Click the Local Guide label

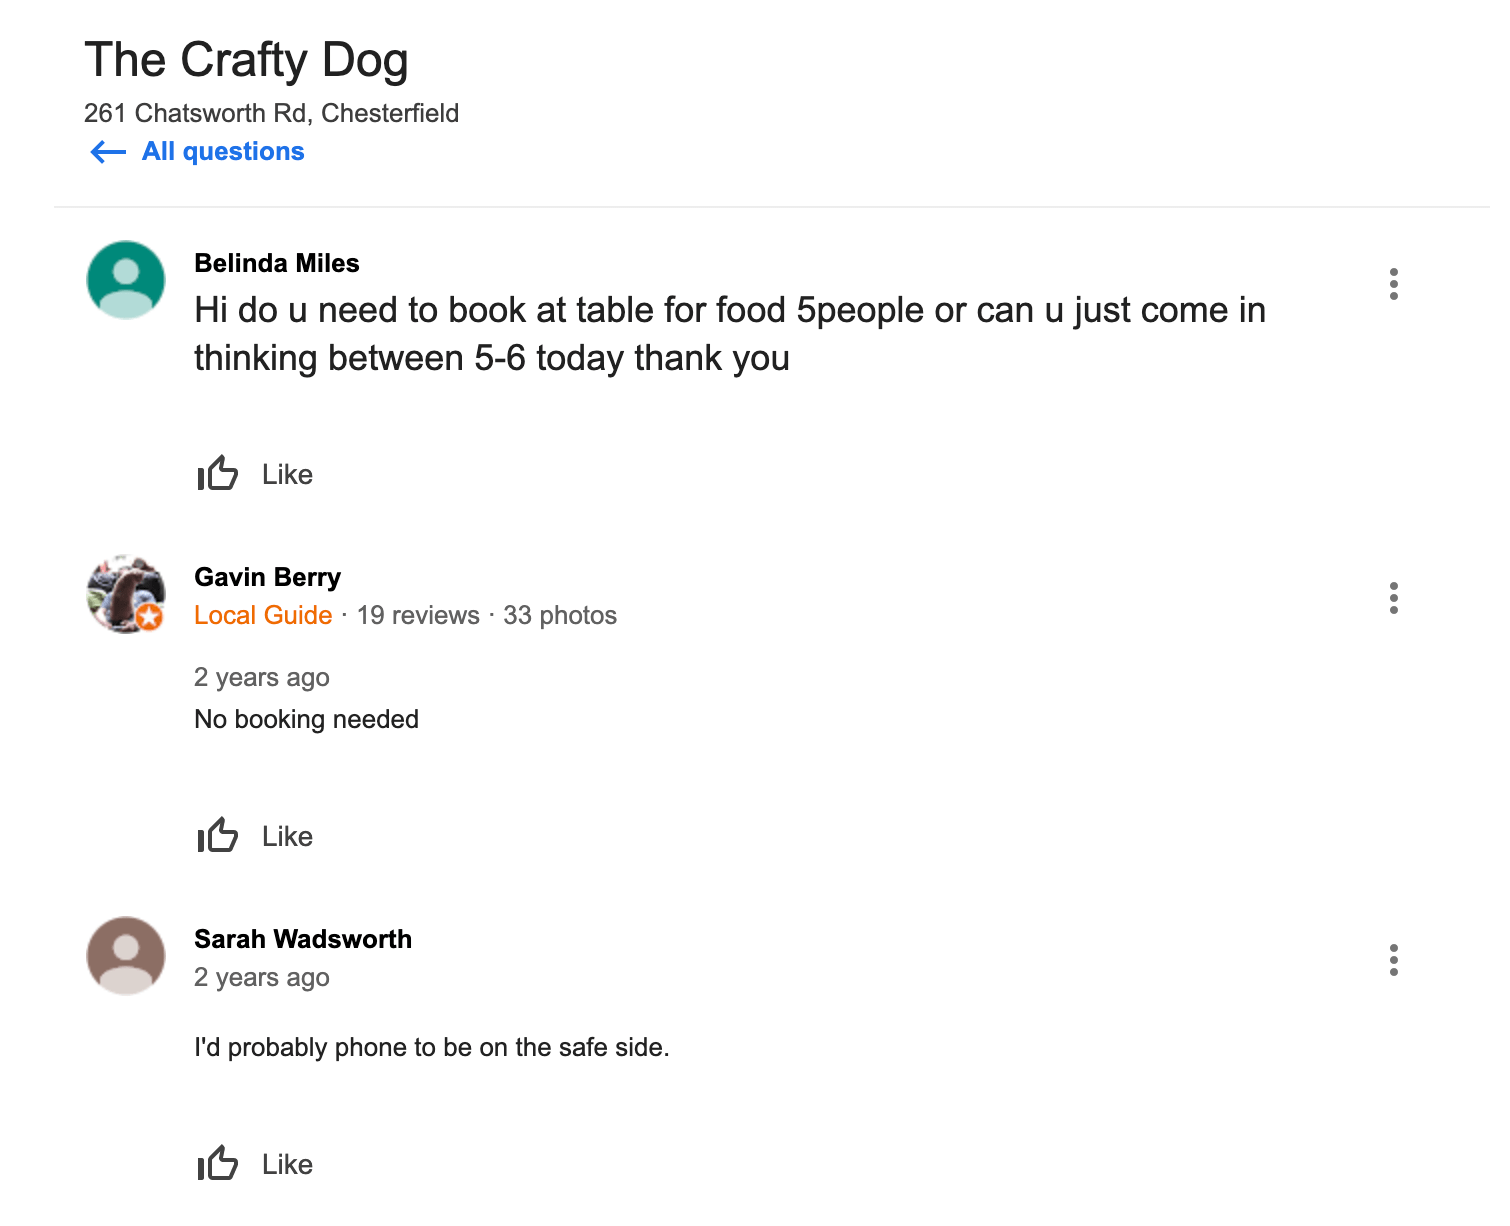tap(263, 615)
